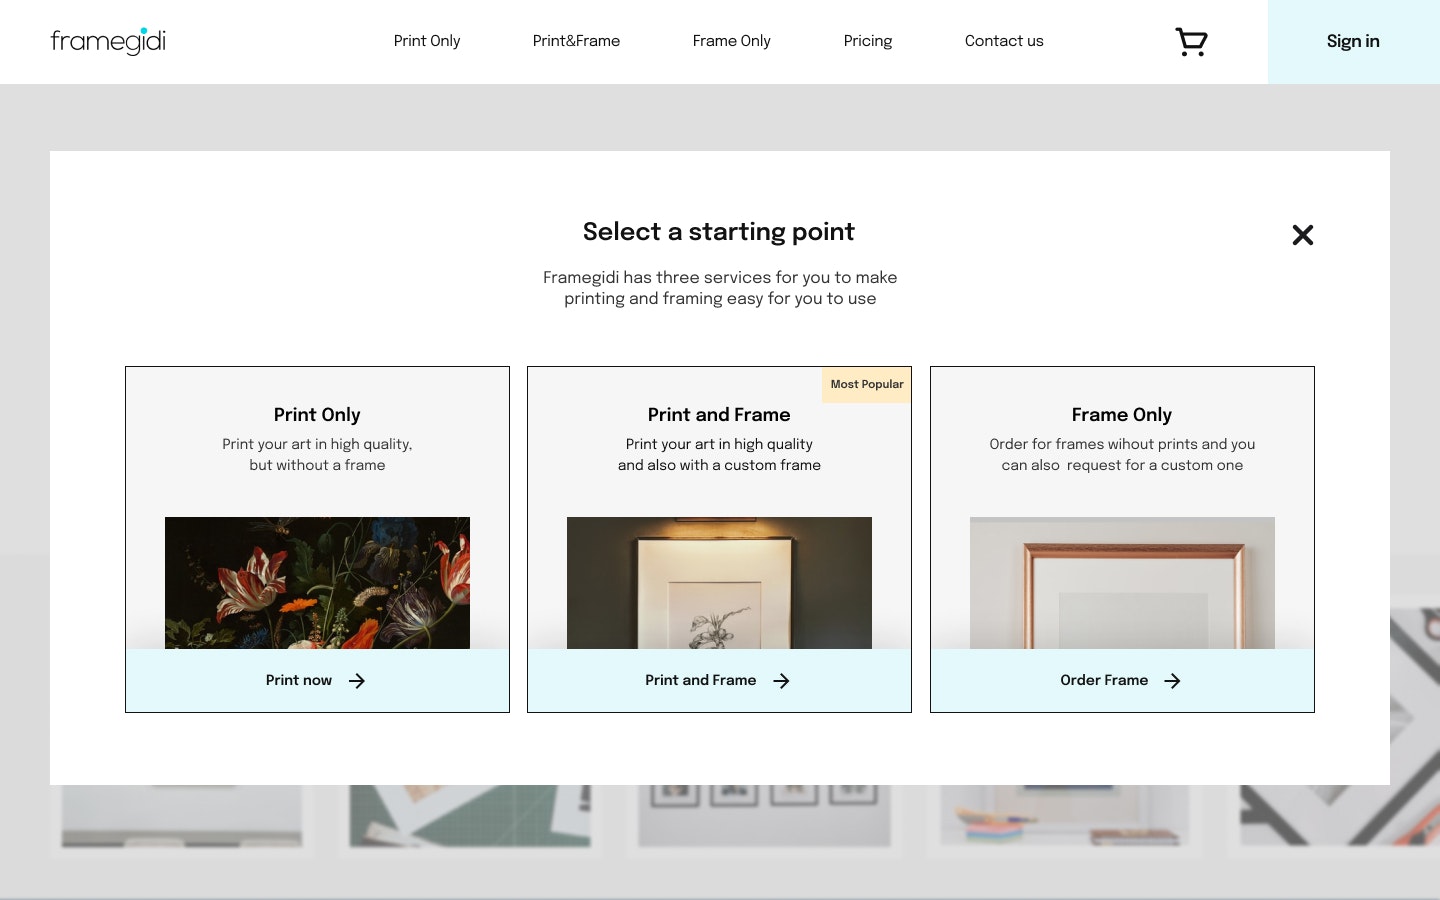Image resolution: width=1440 pixels, height=900 pixels.
Task: Open Contact us link
Action: (x=1004, y=41)
